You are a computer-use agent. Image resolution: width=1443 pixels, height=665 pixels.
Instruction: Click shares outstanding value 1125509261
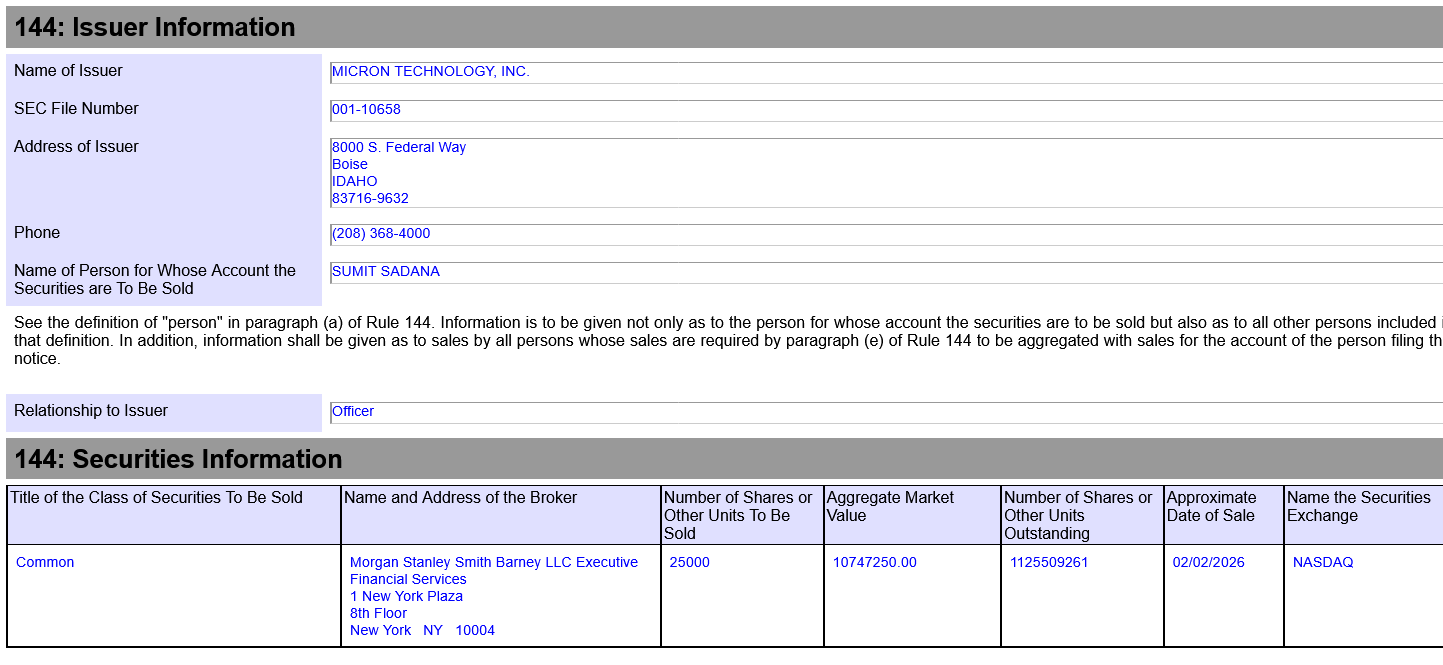pyautogui.click(x=1049, y=562)
